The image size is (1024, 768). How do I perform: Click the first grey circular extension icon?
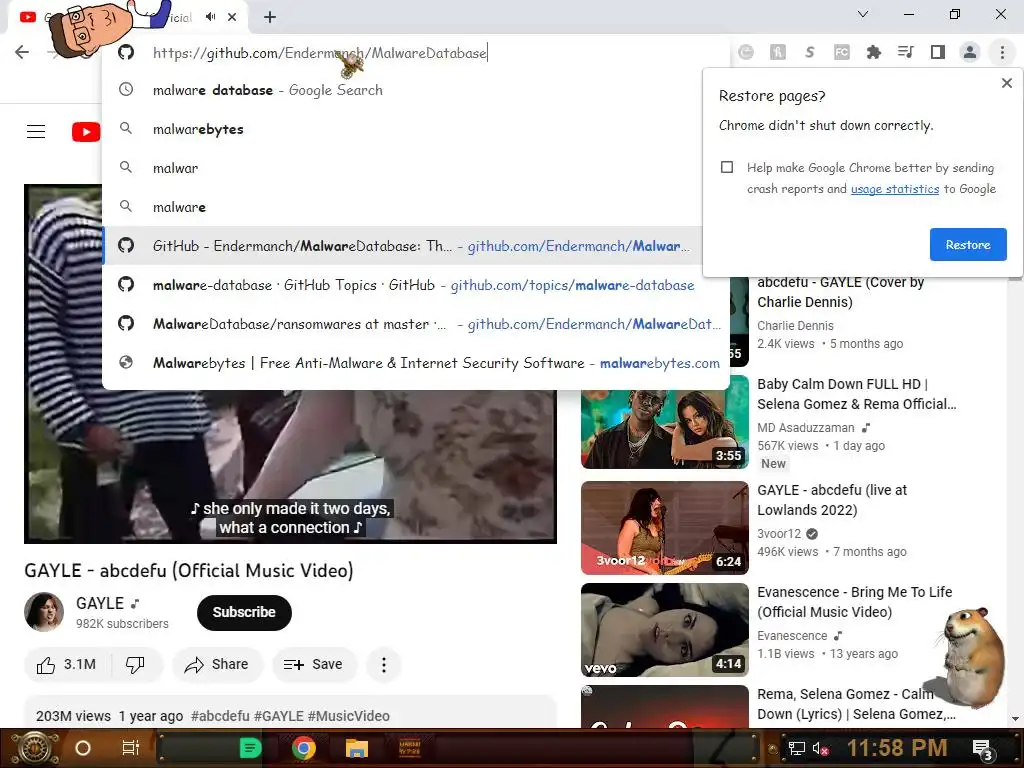(746, 52)
